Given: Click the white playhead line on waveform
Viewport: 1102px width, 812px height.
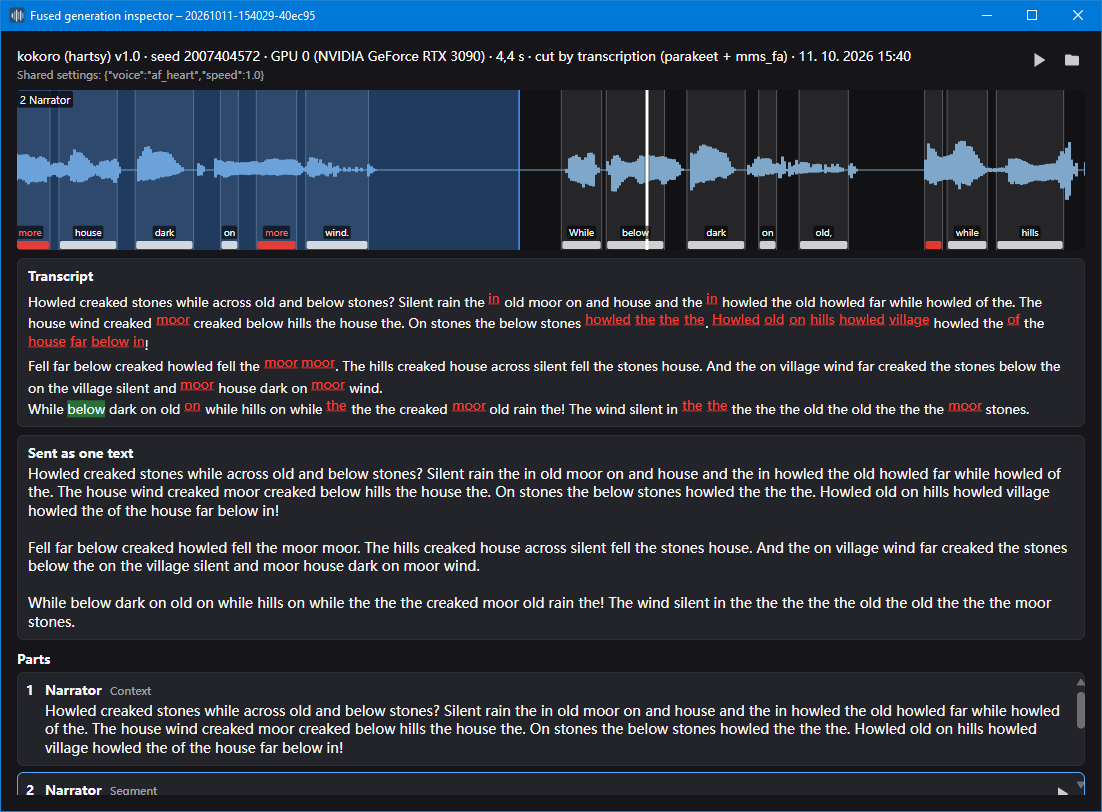Looking at the screenshot, I should pyautogui.click(x=647, y=169).
